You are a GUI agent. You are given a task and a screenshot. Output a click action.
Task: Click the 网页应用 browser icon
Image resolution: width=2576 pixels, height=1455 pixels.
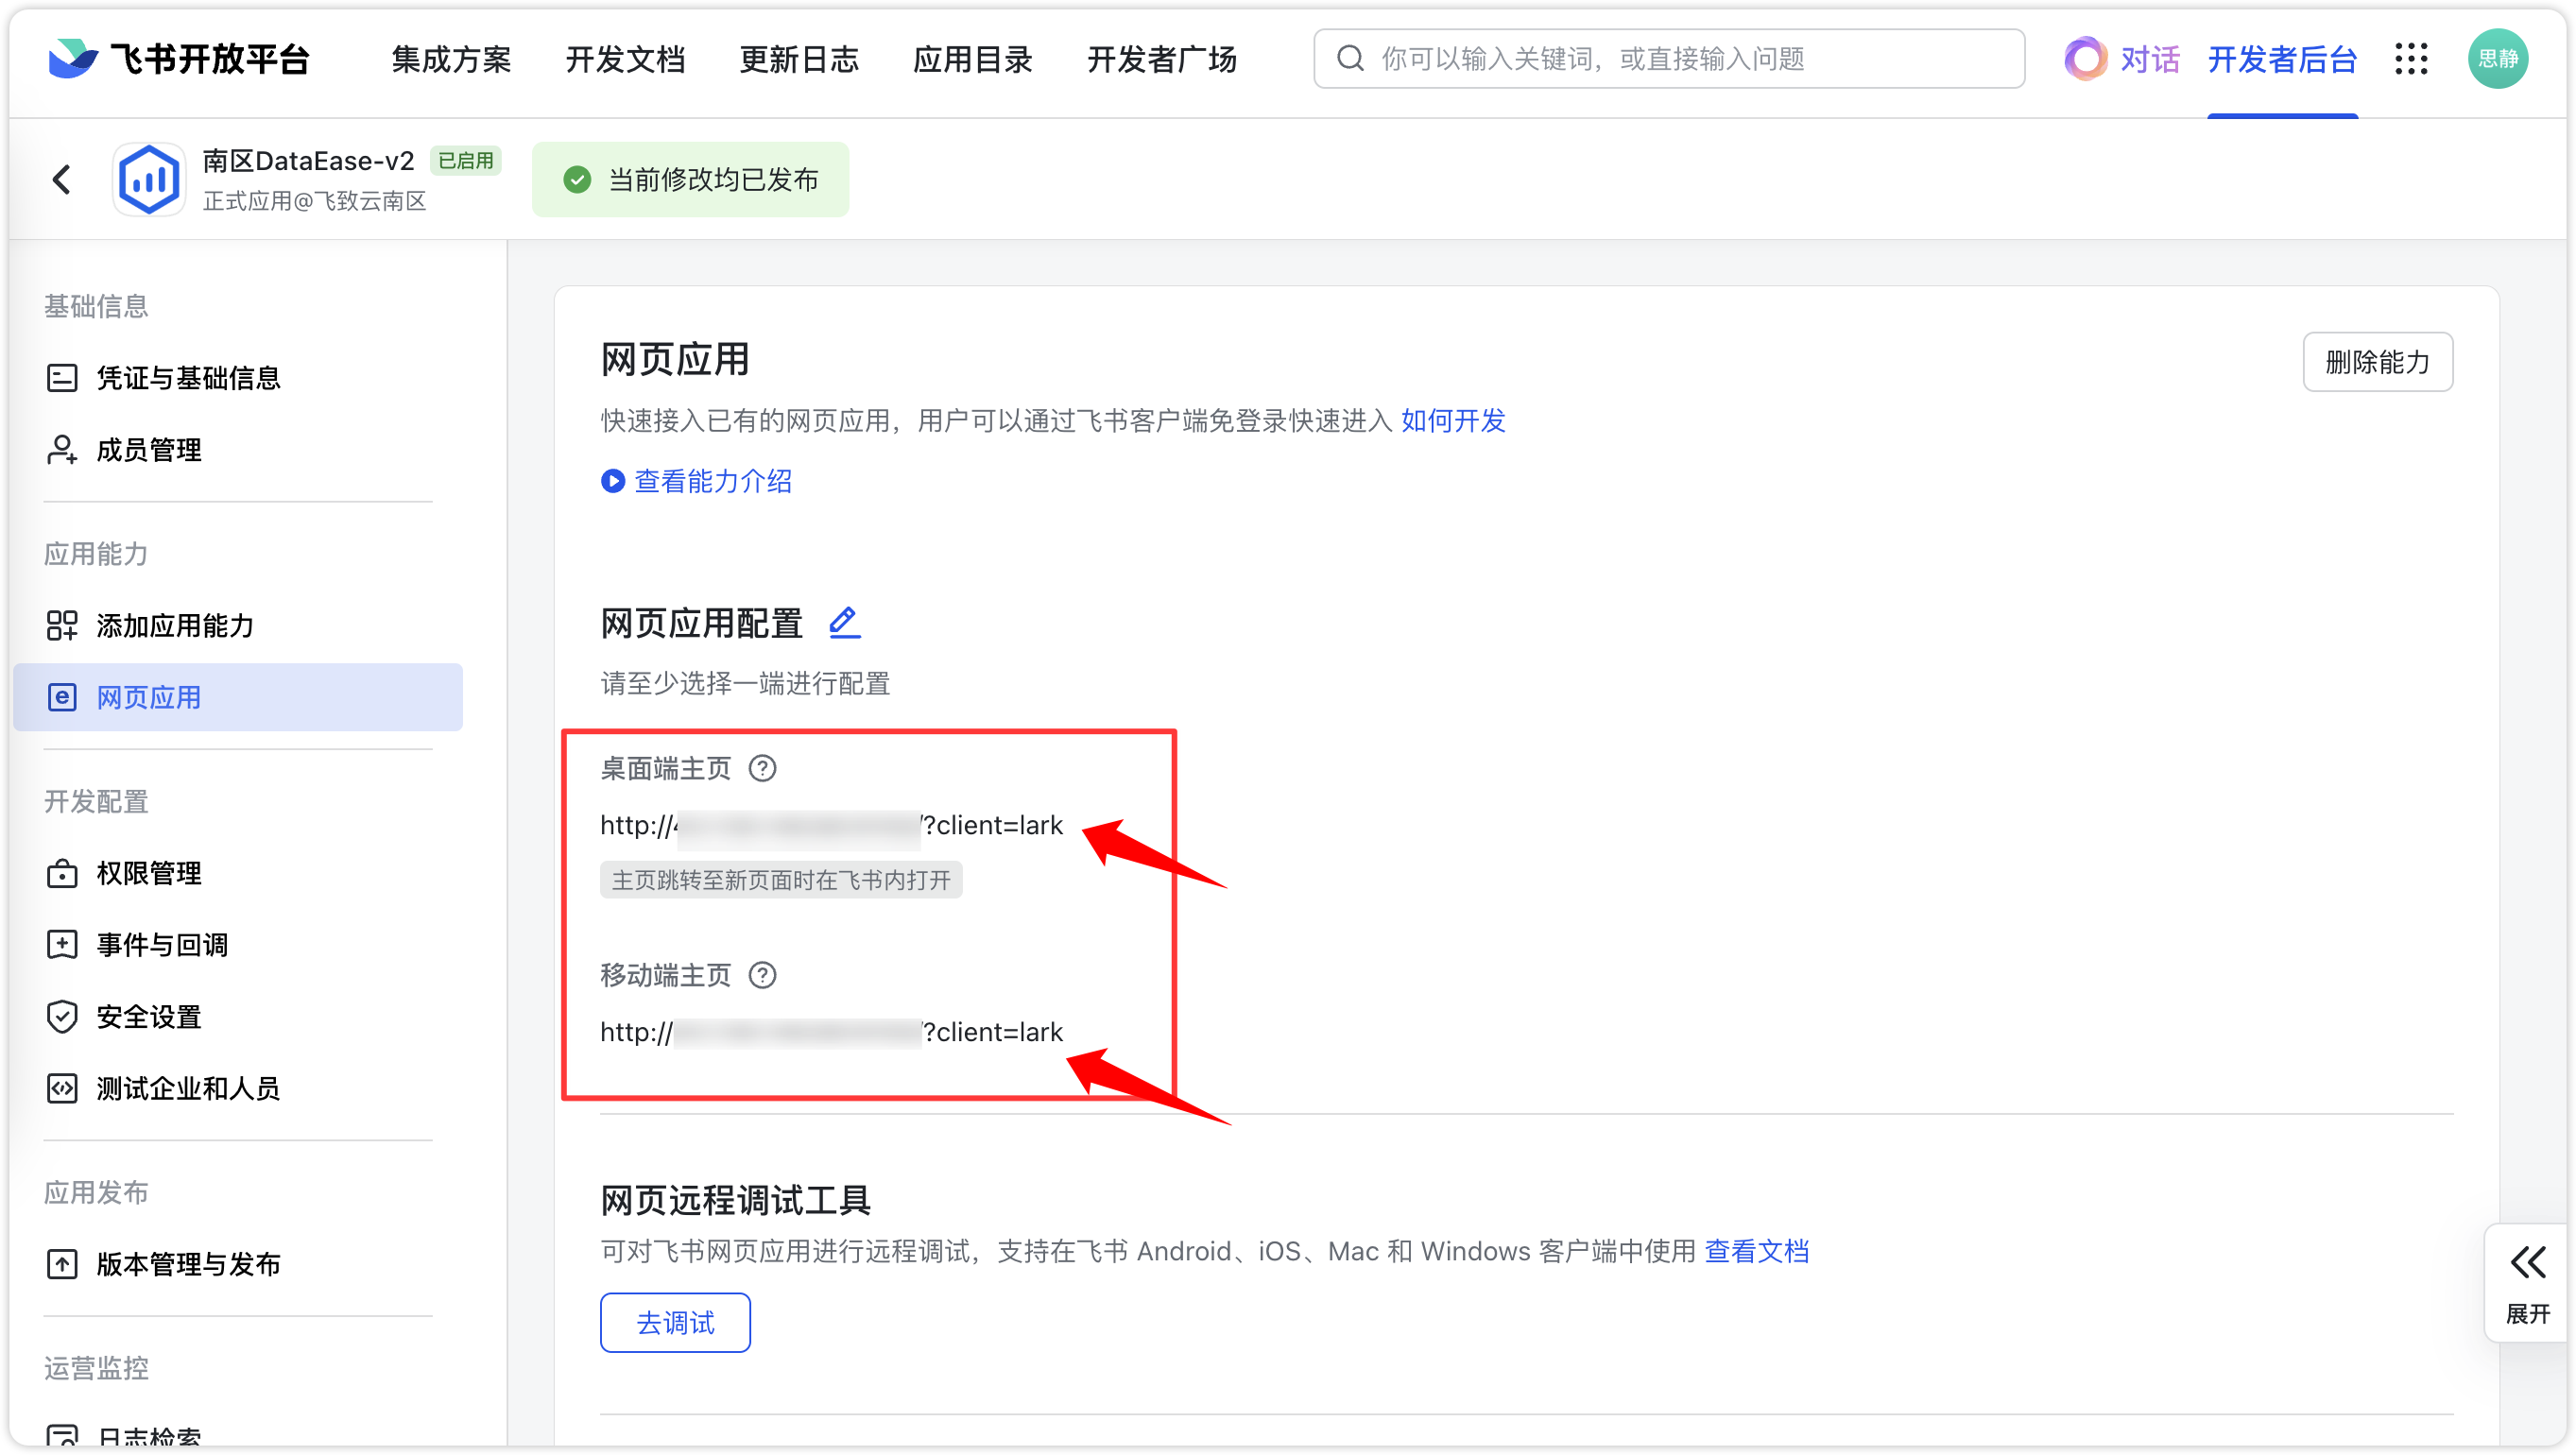[x=62, y=697]
